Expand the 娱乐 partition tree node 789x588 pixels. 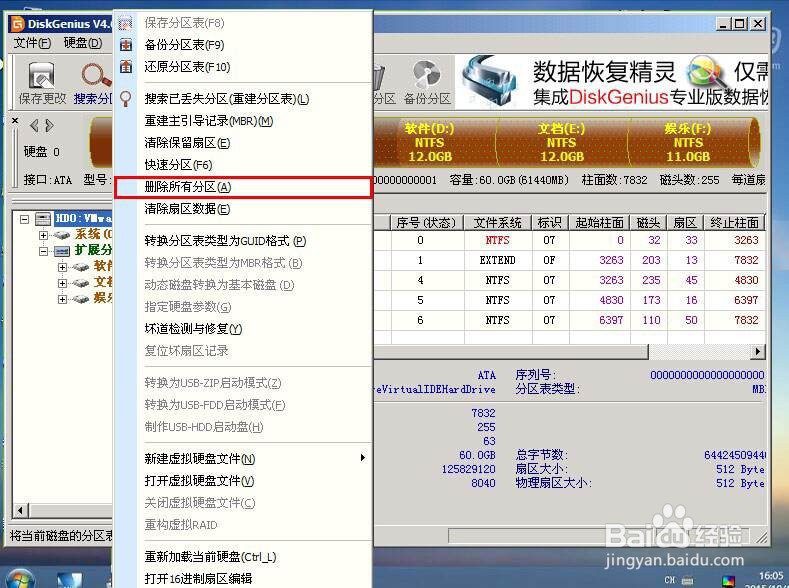point(62,299)
